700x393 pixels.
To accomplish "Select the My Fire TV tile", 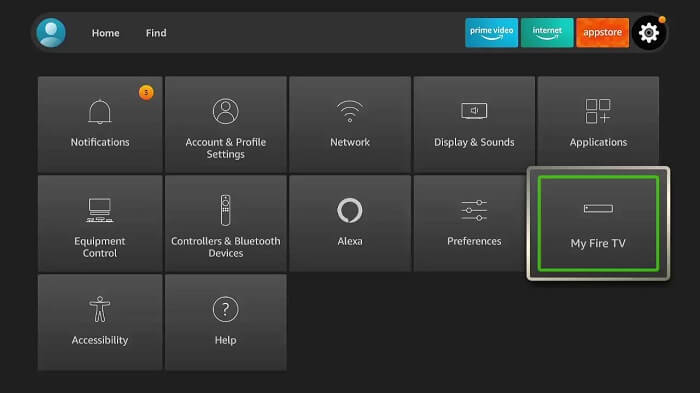I will tap(598, 223).
